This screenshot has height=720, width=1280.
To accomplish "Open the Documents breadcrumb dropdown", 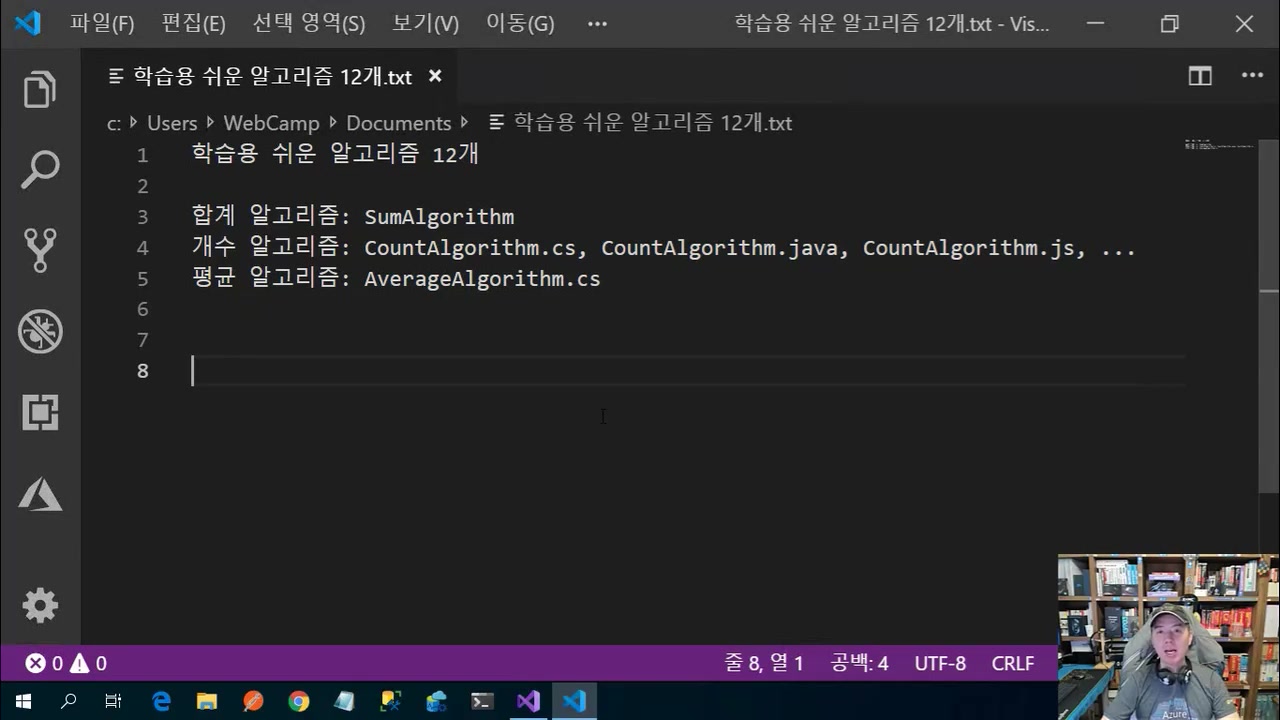I will click(399, 123).
